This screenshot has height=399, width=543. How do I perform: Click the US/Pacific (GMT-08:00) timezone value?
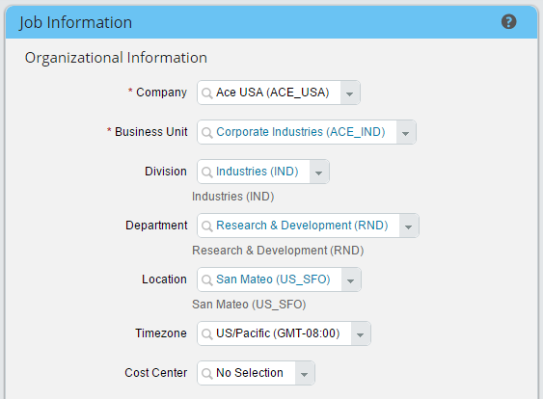pyautogui.click(x=278, y=334)
